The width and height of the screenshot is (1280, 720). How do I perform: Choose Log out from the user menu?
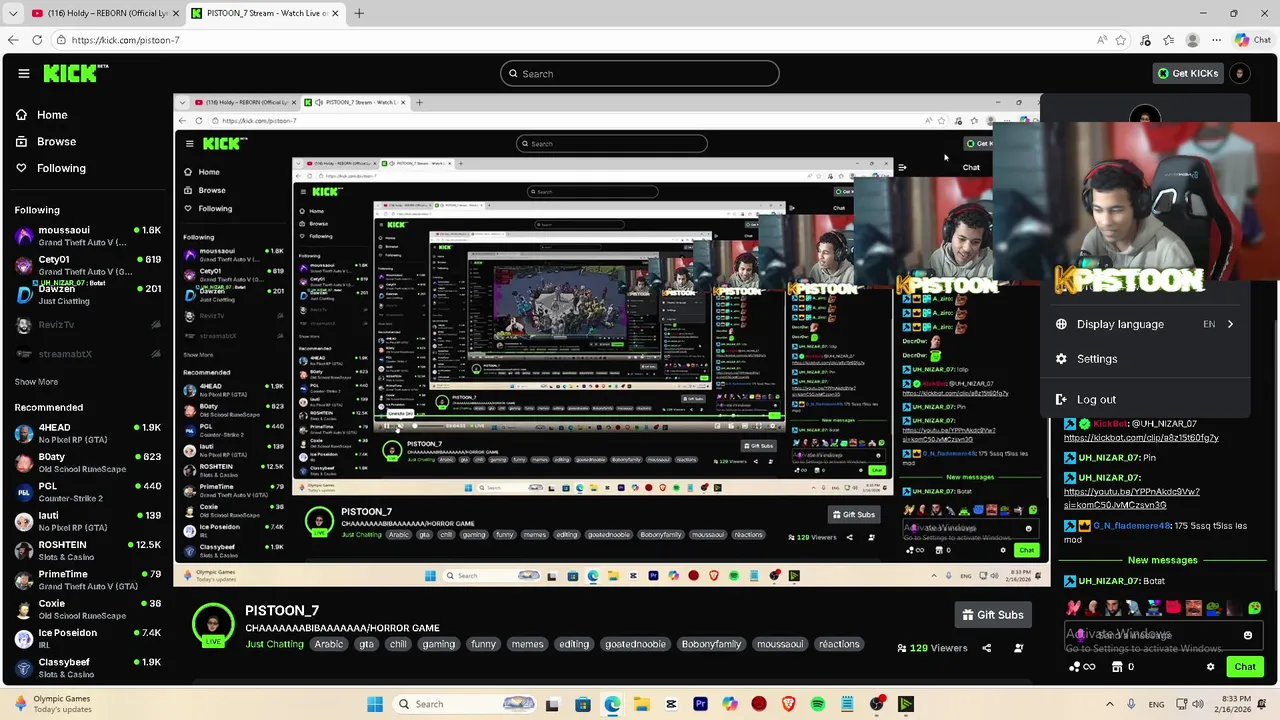coord(1145,399)
